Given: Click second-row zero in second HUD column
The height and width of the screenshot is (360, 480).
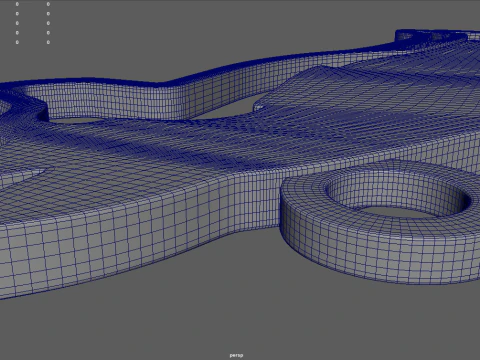Looking at the screenshot, I should pos(48,14).
